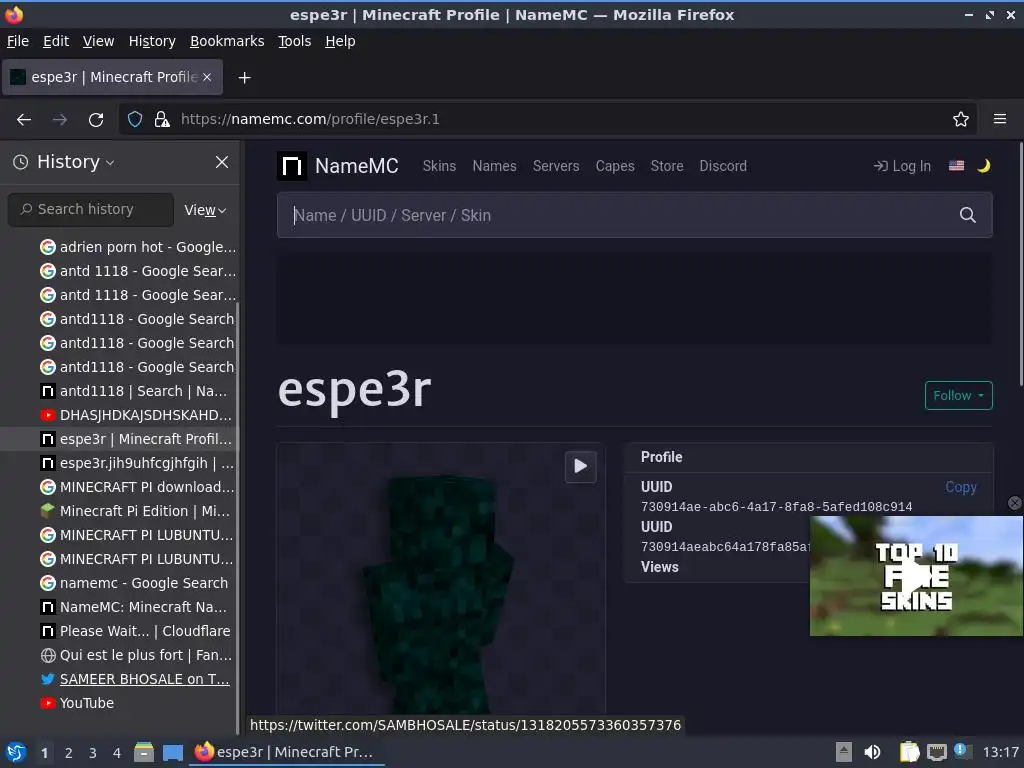Open the NameMC Discord link
The image size is (1024, 768).
click(x=723, y=166)
